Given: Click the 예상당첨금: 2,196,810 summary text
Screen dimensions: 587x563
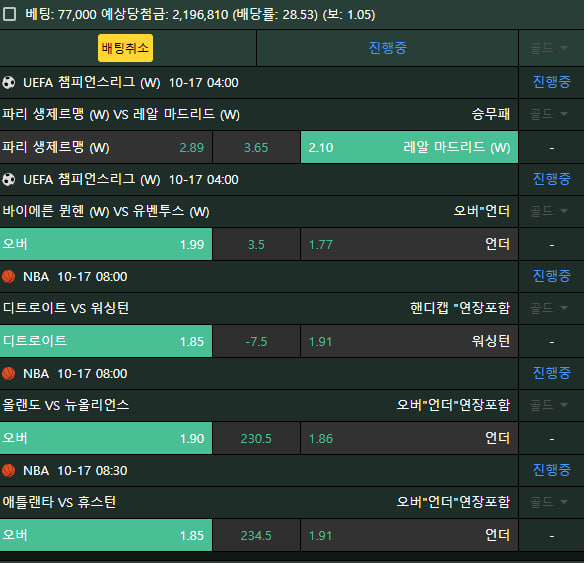Looking at the screenshot, I should point(165,15).
